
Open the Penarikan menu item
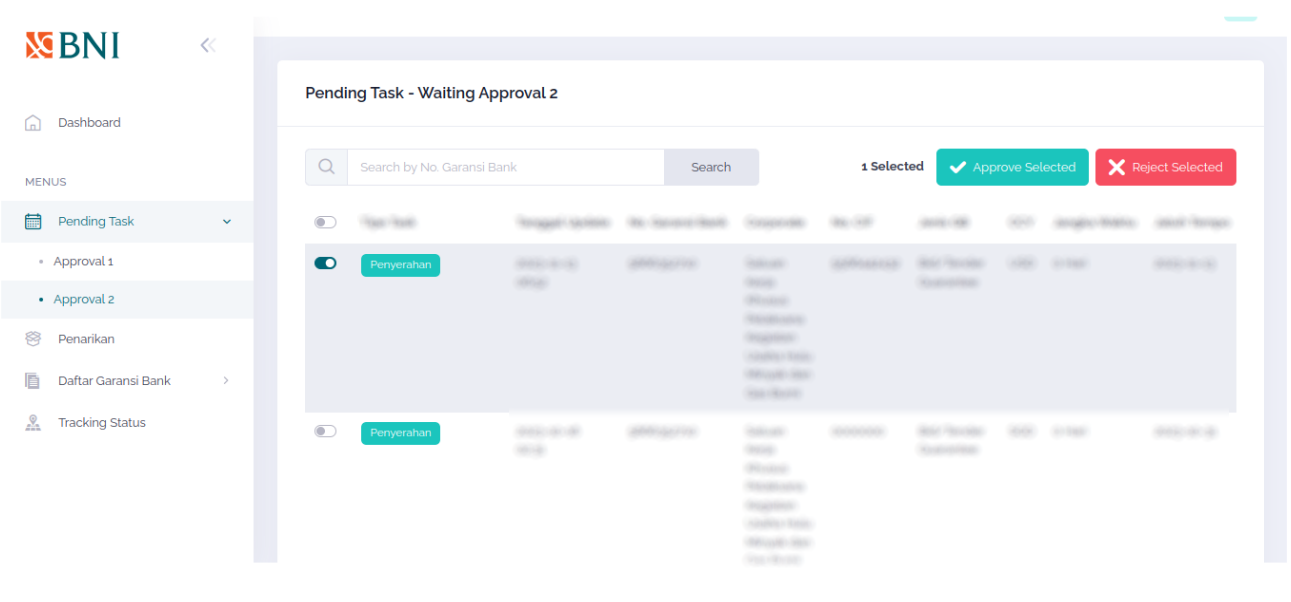86,339
